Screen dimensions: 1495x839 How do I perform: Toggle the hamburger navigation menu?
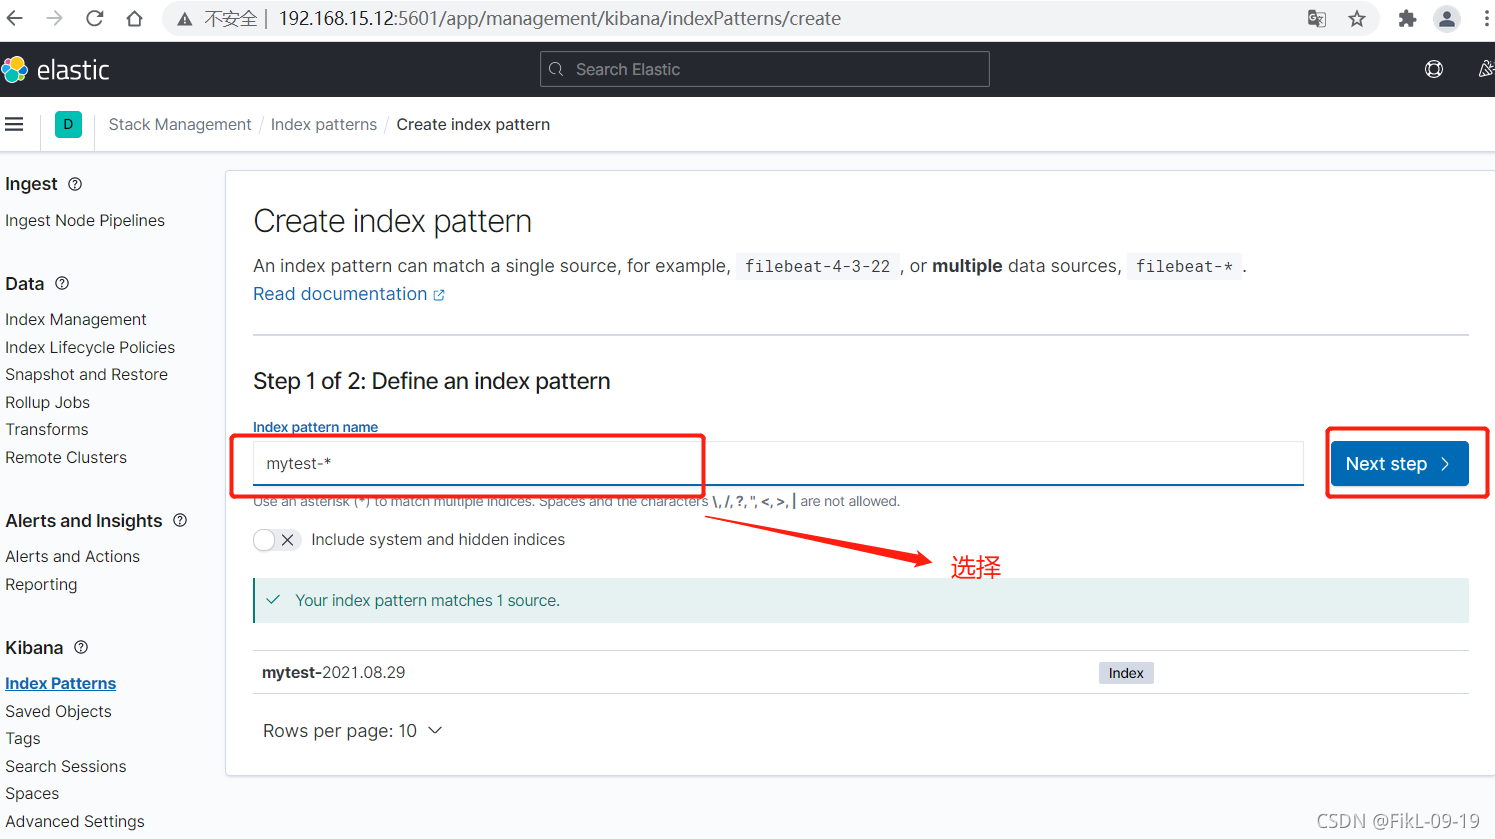pos(14,124)
